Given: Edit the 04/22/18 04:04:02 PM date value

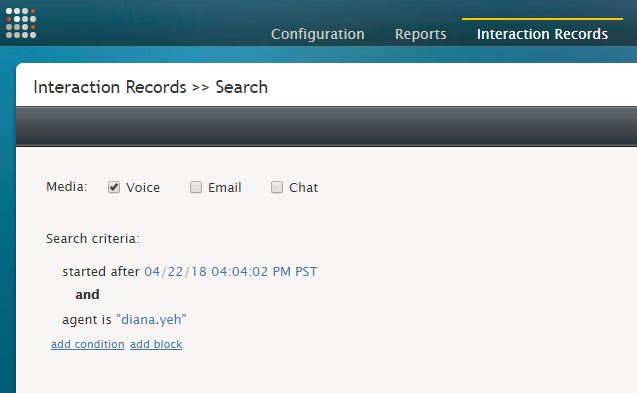Looking at the screenshot, I should pyautogui.click(x=231, y=271).
